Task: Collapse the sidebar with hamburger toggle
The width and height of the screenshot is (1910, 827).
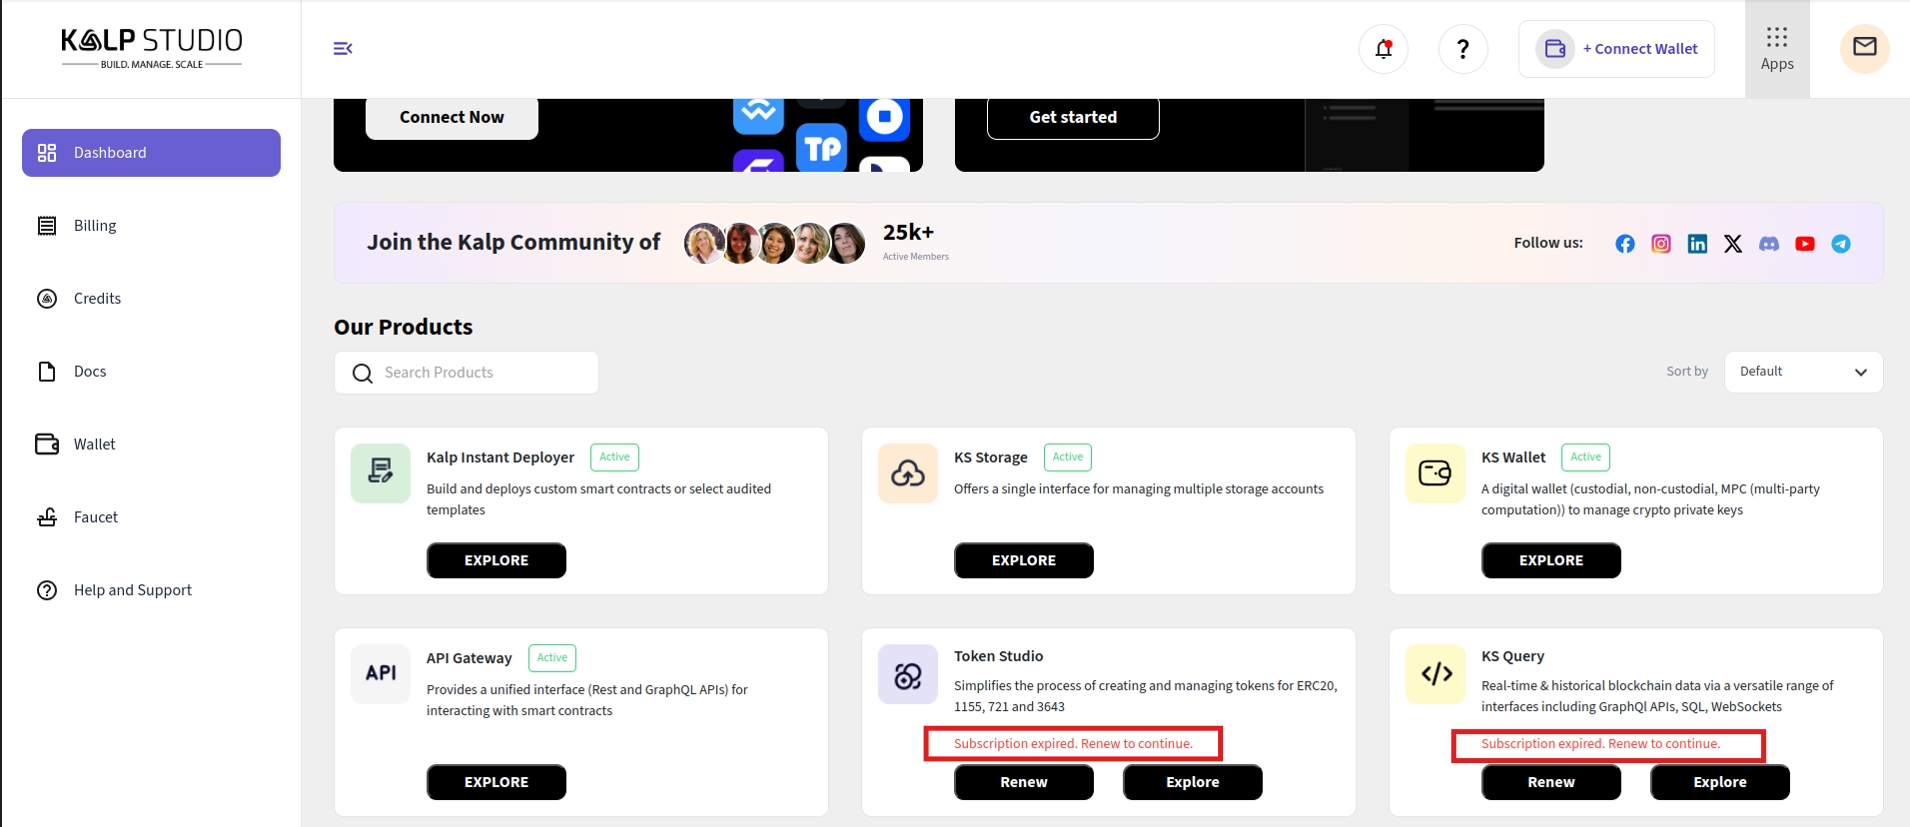Action: [x=343, y=49]
